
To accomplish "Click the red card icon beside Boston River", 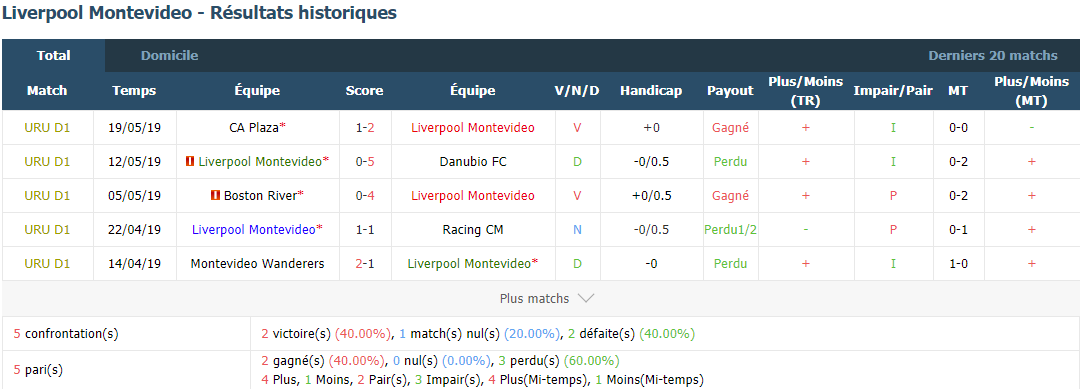I will (216, 196).
